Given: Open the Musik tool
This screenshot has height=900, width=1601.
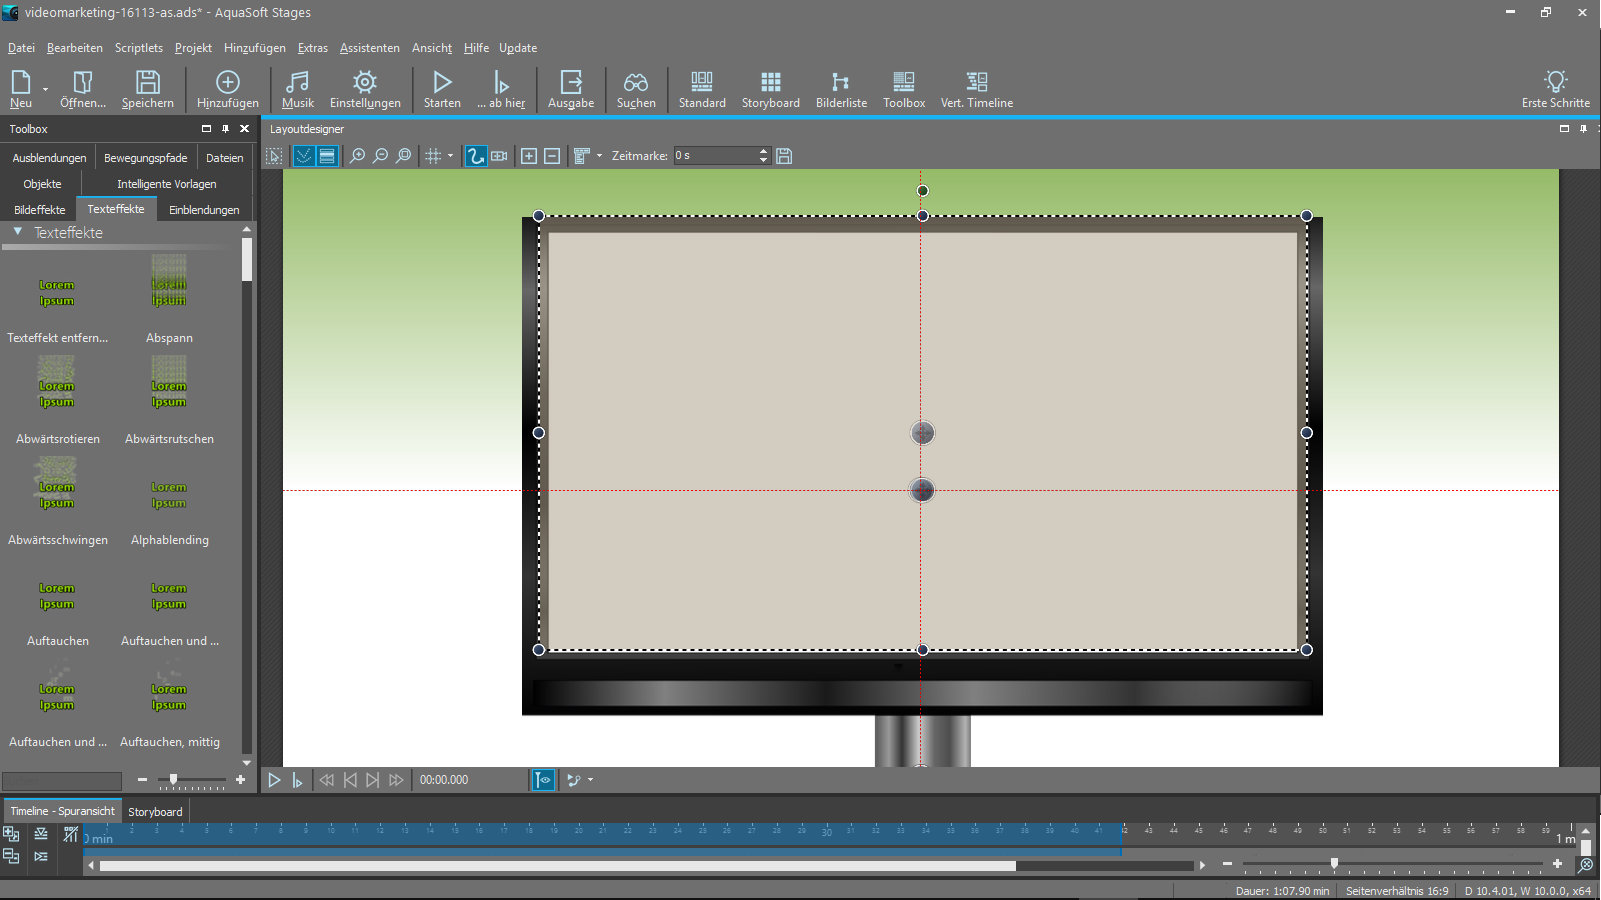Looking at the screenshot, I should [297, 89].
